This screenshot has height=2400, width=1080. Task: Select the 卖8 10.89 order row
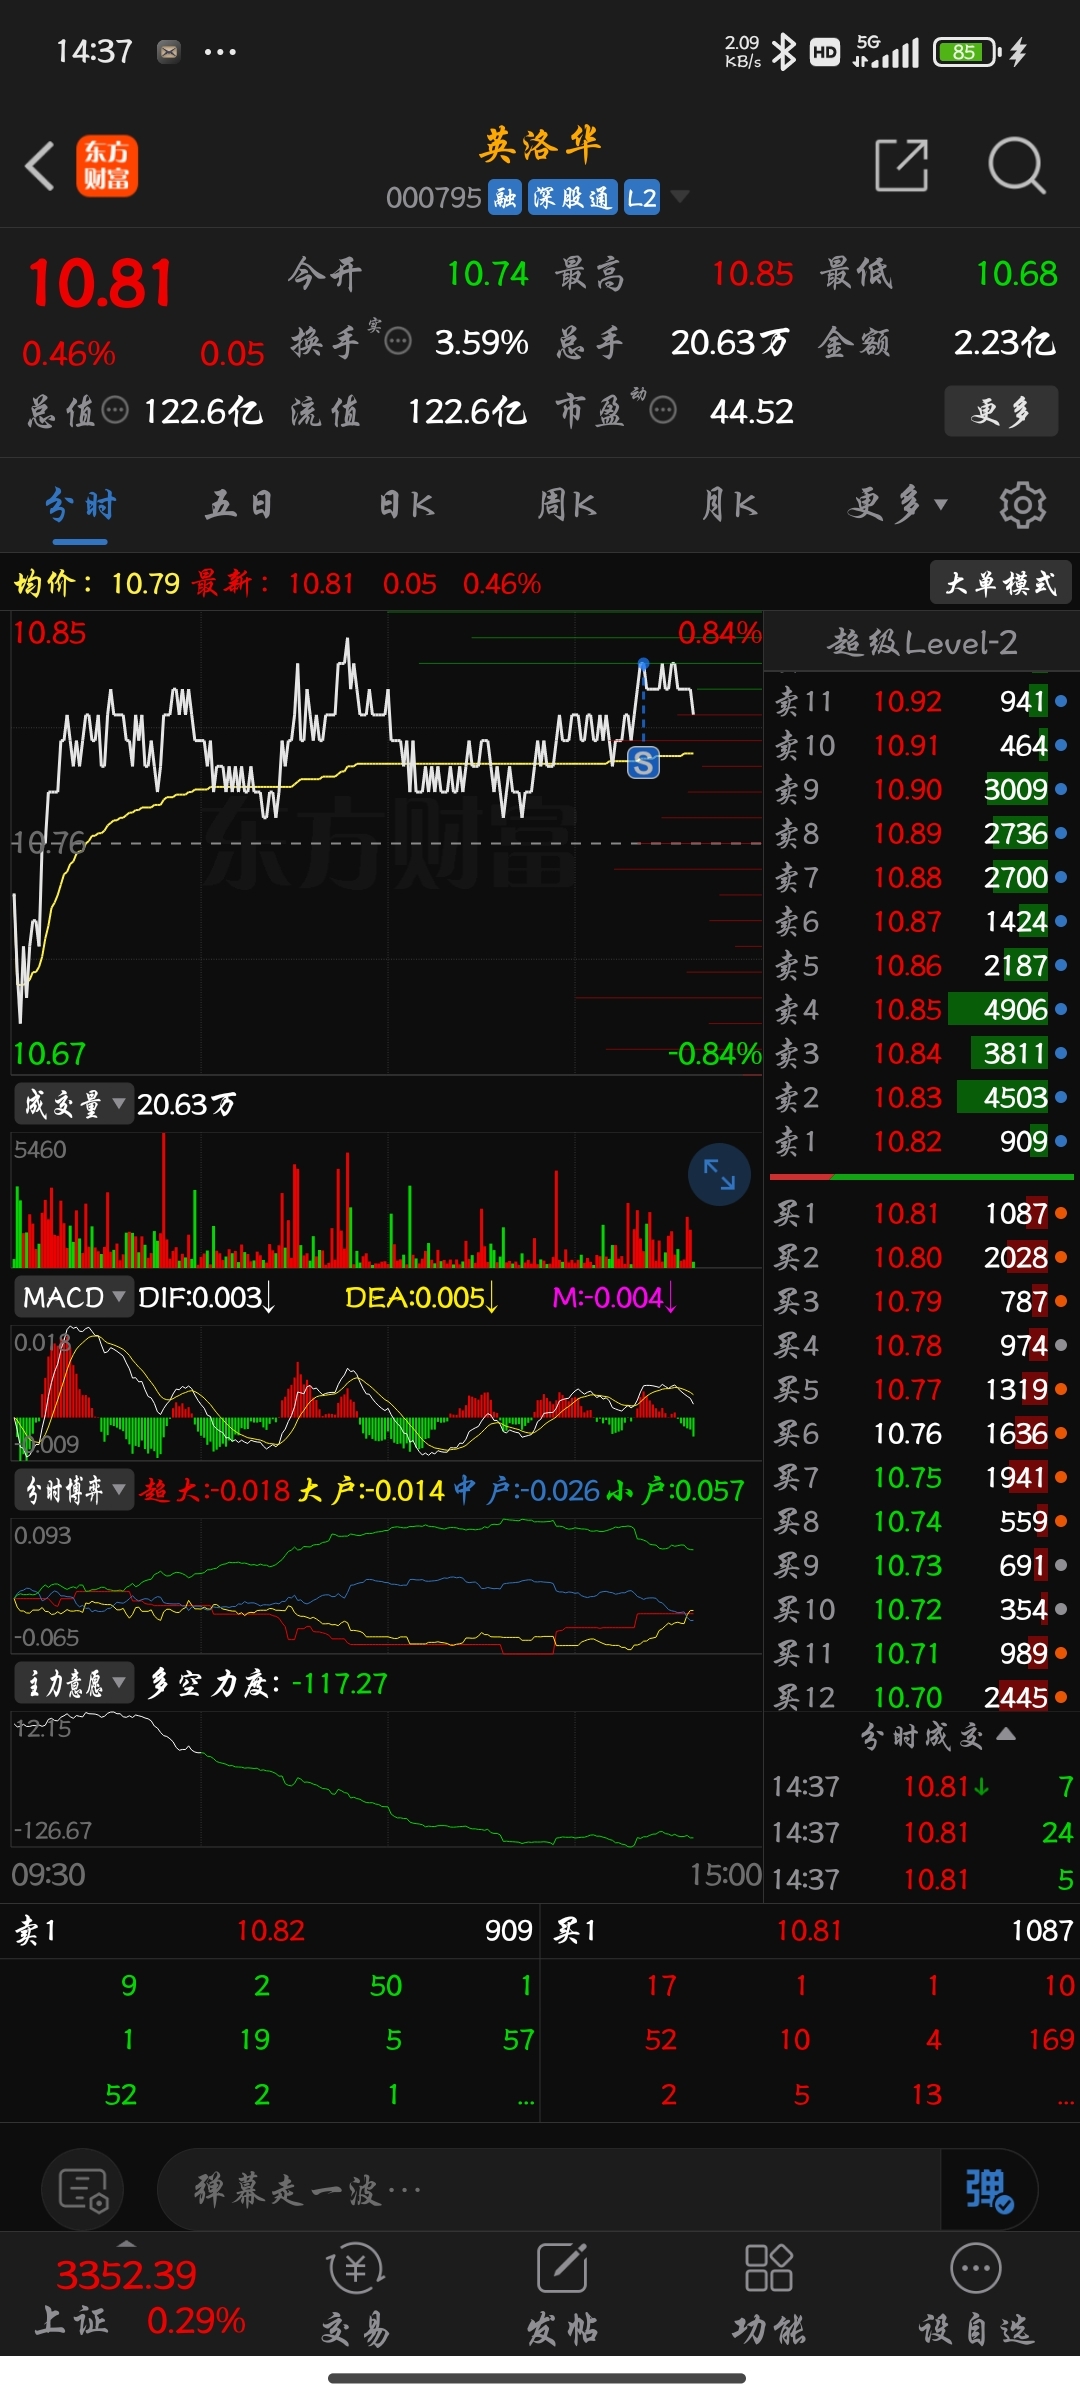click(x=921, y=833)
